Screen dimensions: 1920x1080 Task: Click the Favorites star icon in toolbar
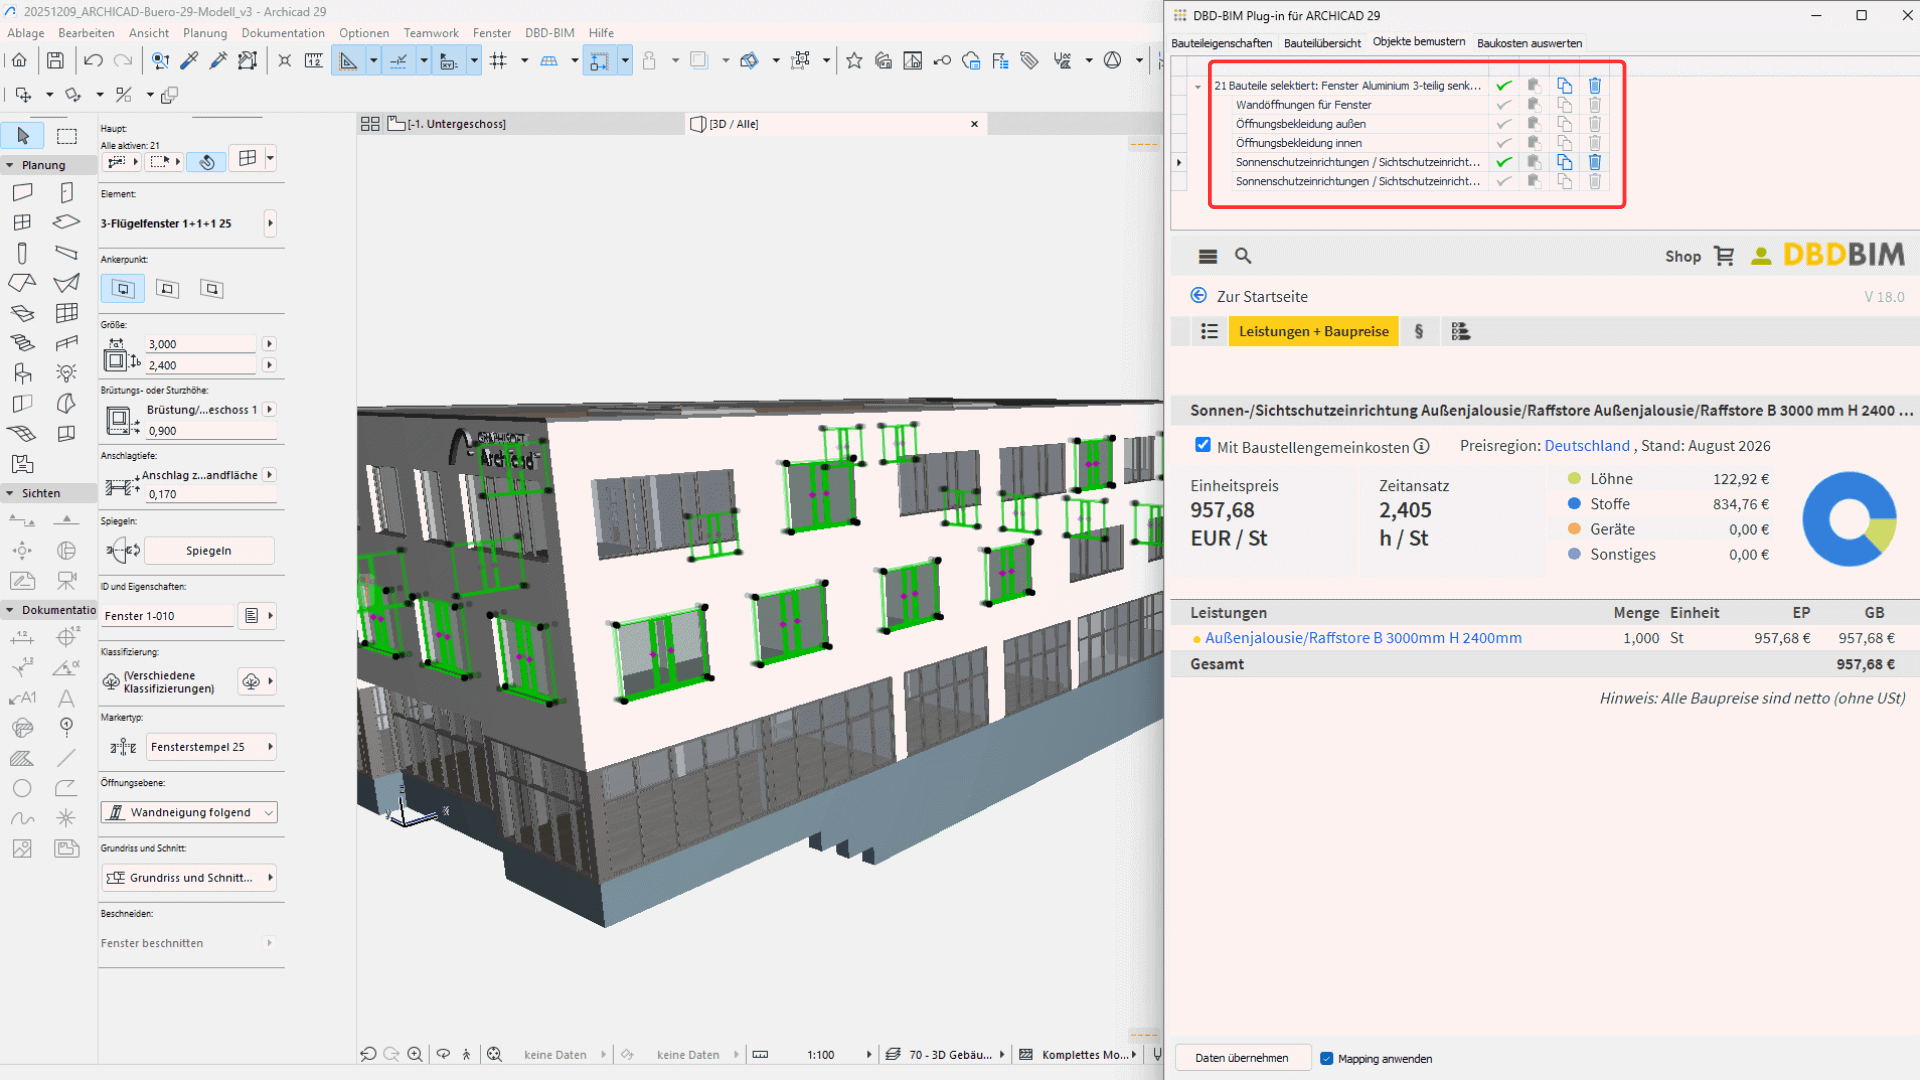(854, 61)
